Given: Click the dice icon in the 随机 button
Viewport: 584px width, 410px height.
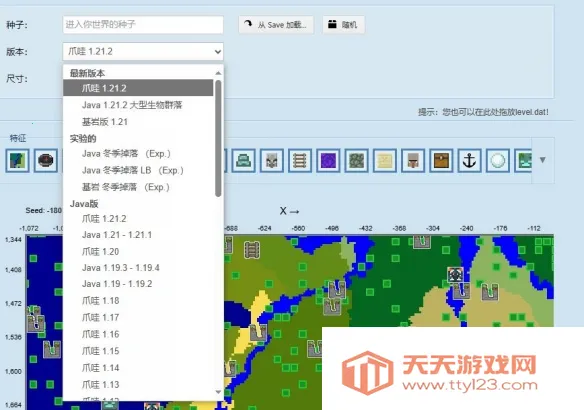Looking at the screenshot, I should click(x=332, y=24).
